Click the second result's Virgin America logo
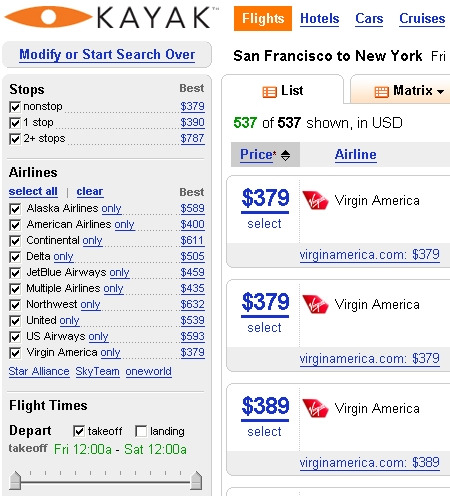Image resolution: width=450 pixels, height=496 pixels. coord(315,304)
